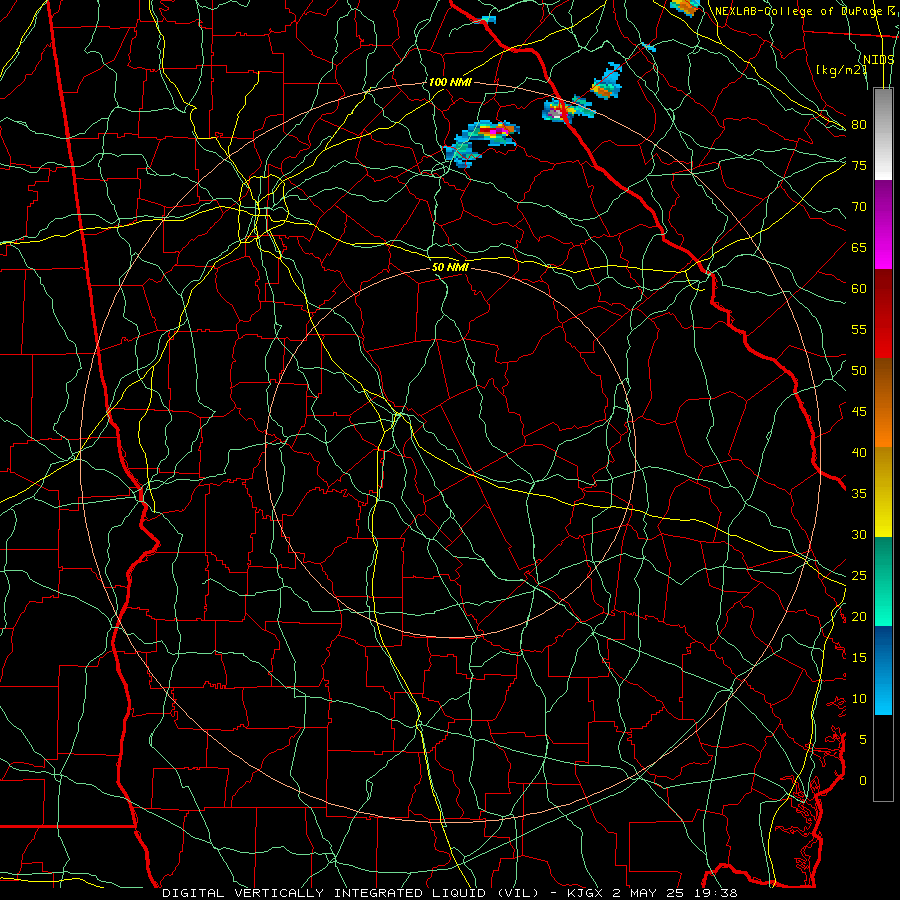Click the 80 value on VIL scale
900x900 pixels.
[x=859, y=125]
